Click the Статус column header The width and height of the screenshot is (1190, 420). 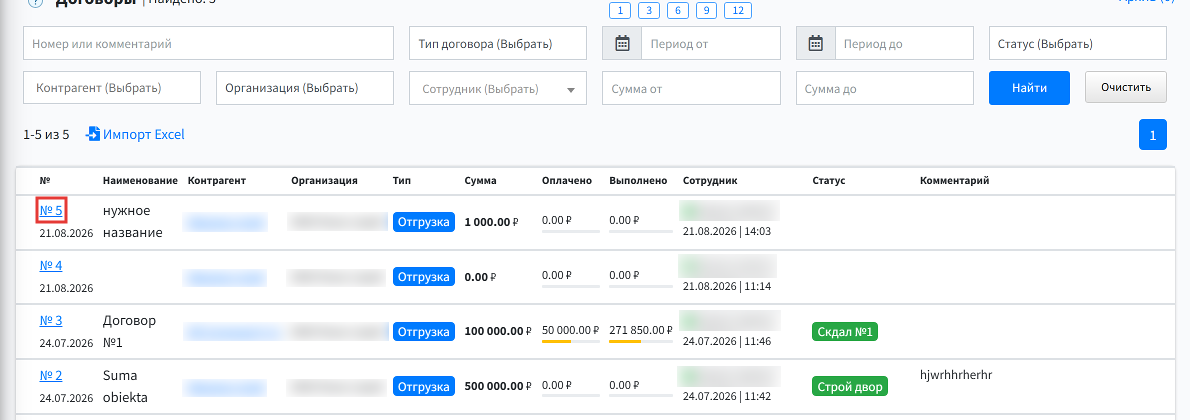pos(829,181)
